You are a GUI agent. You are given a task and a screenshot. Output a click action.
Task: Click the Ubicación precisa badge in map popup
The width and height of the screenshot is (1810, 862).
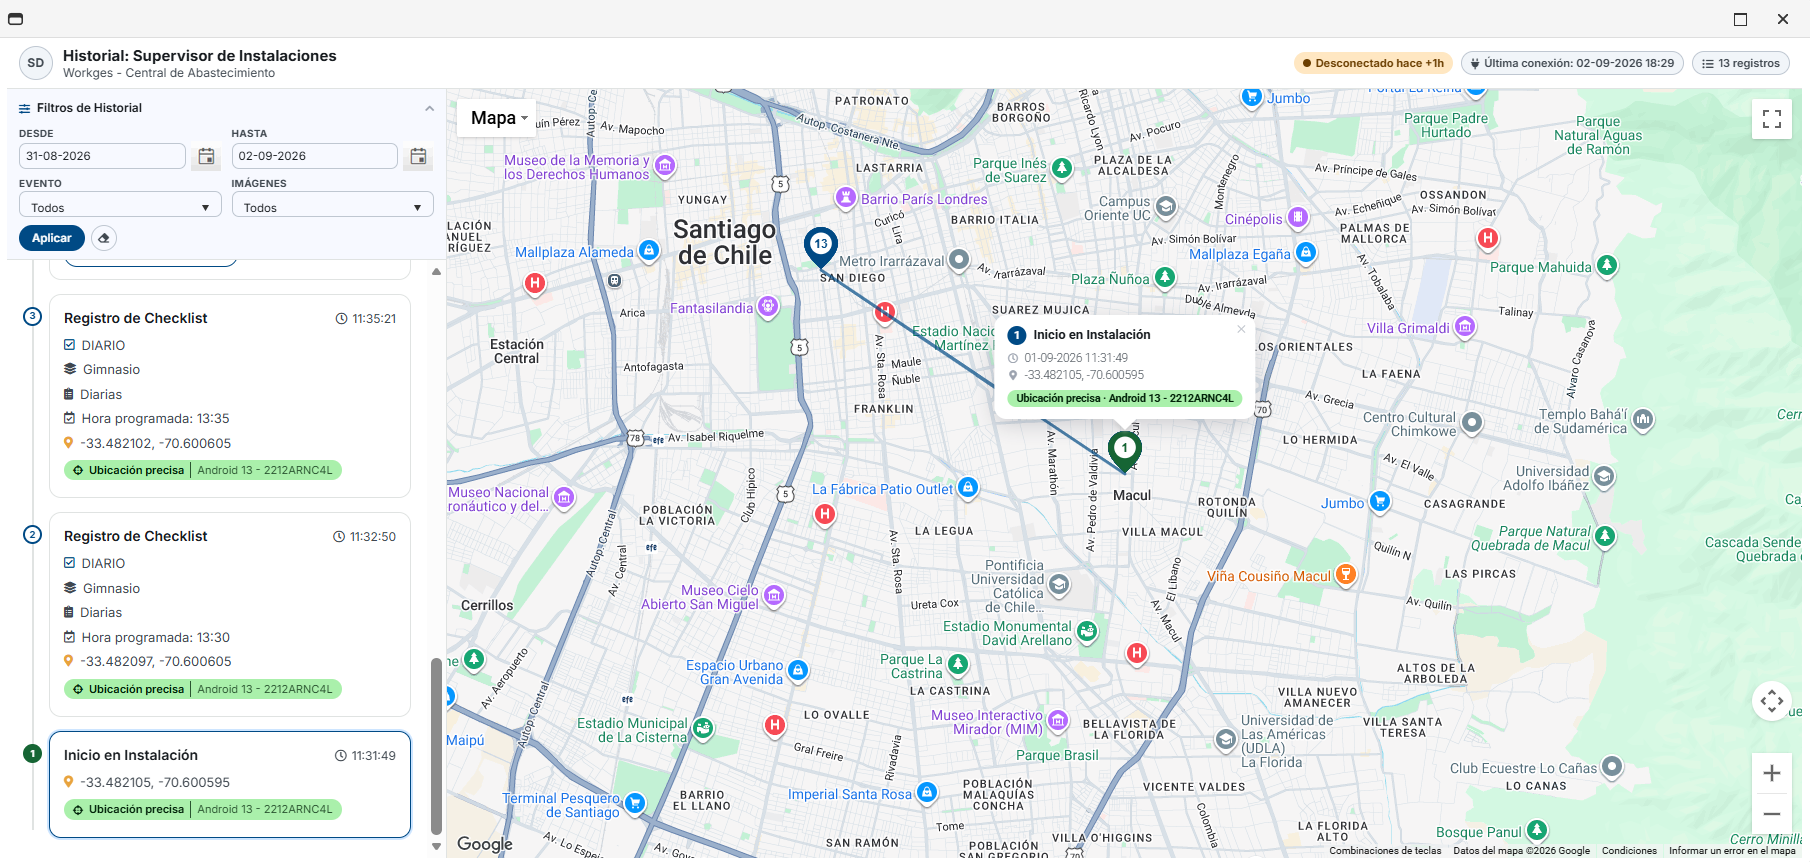pyautogui.click(x=1124, y=398)
